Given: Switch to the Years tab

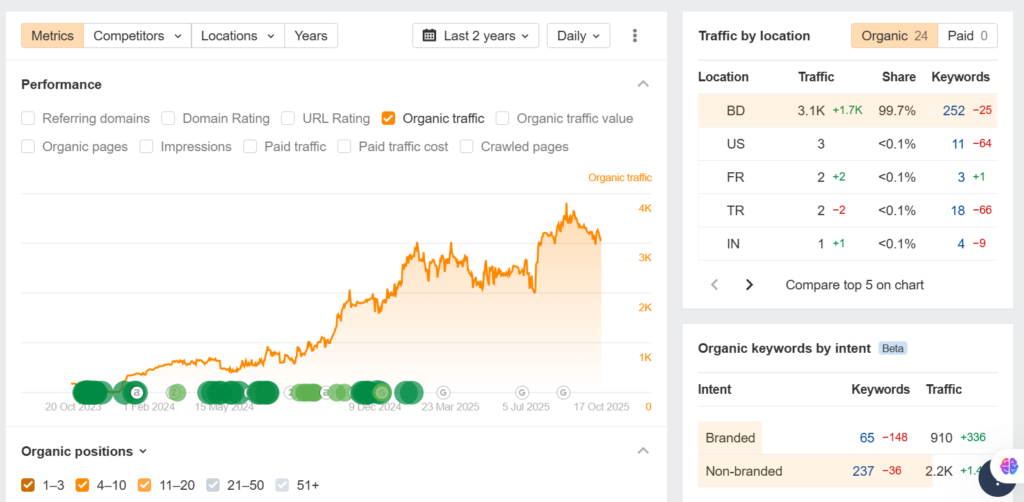Looking at the screenshot, I should 311,36.
